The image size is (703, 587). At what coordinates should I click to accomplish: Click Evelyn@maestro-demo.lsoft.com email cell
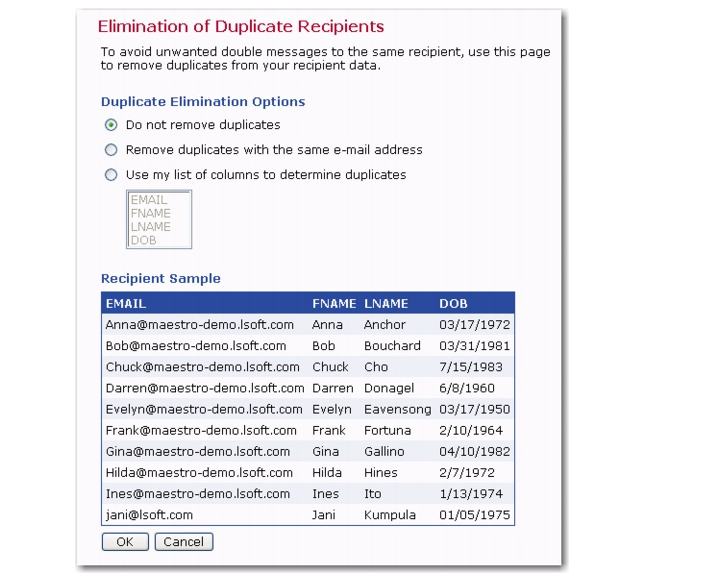[204, 409]
